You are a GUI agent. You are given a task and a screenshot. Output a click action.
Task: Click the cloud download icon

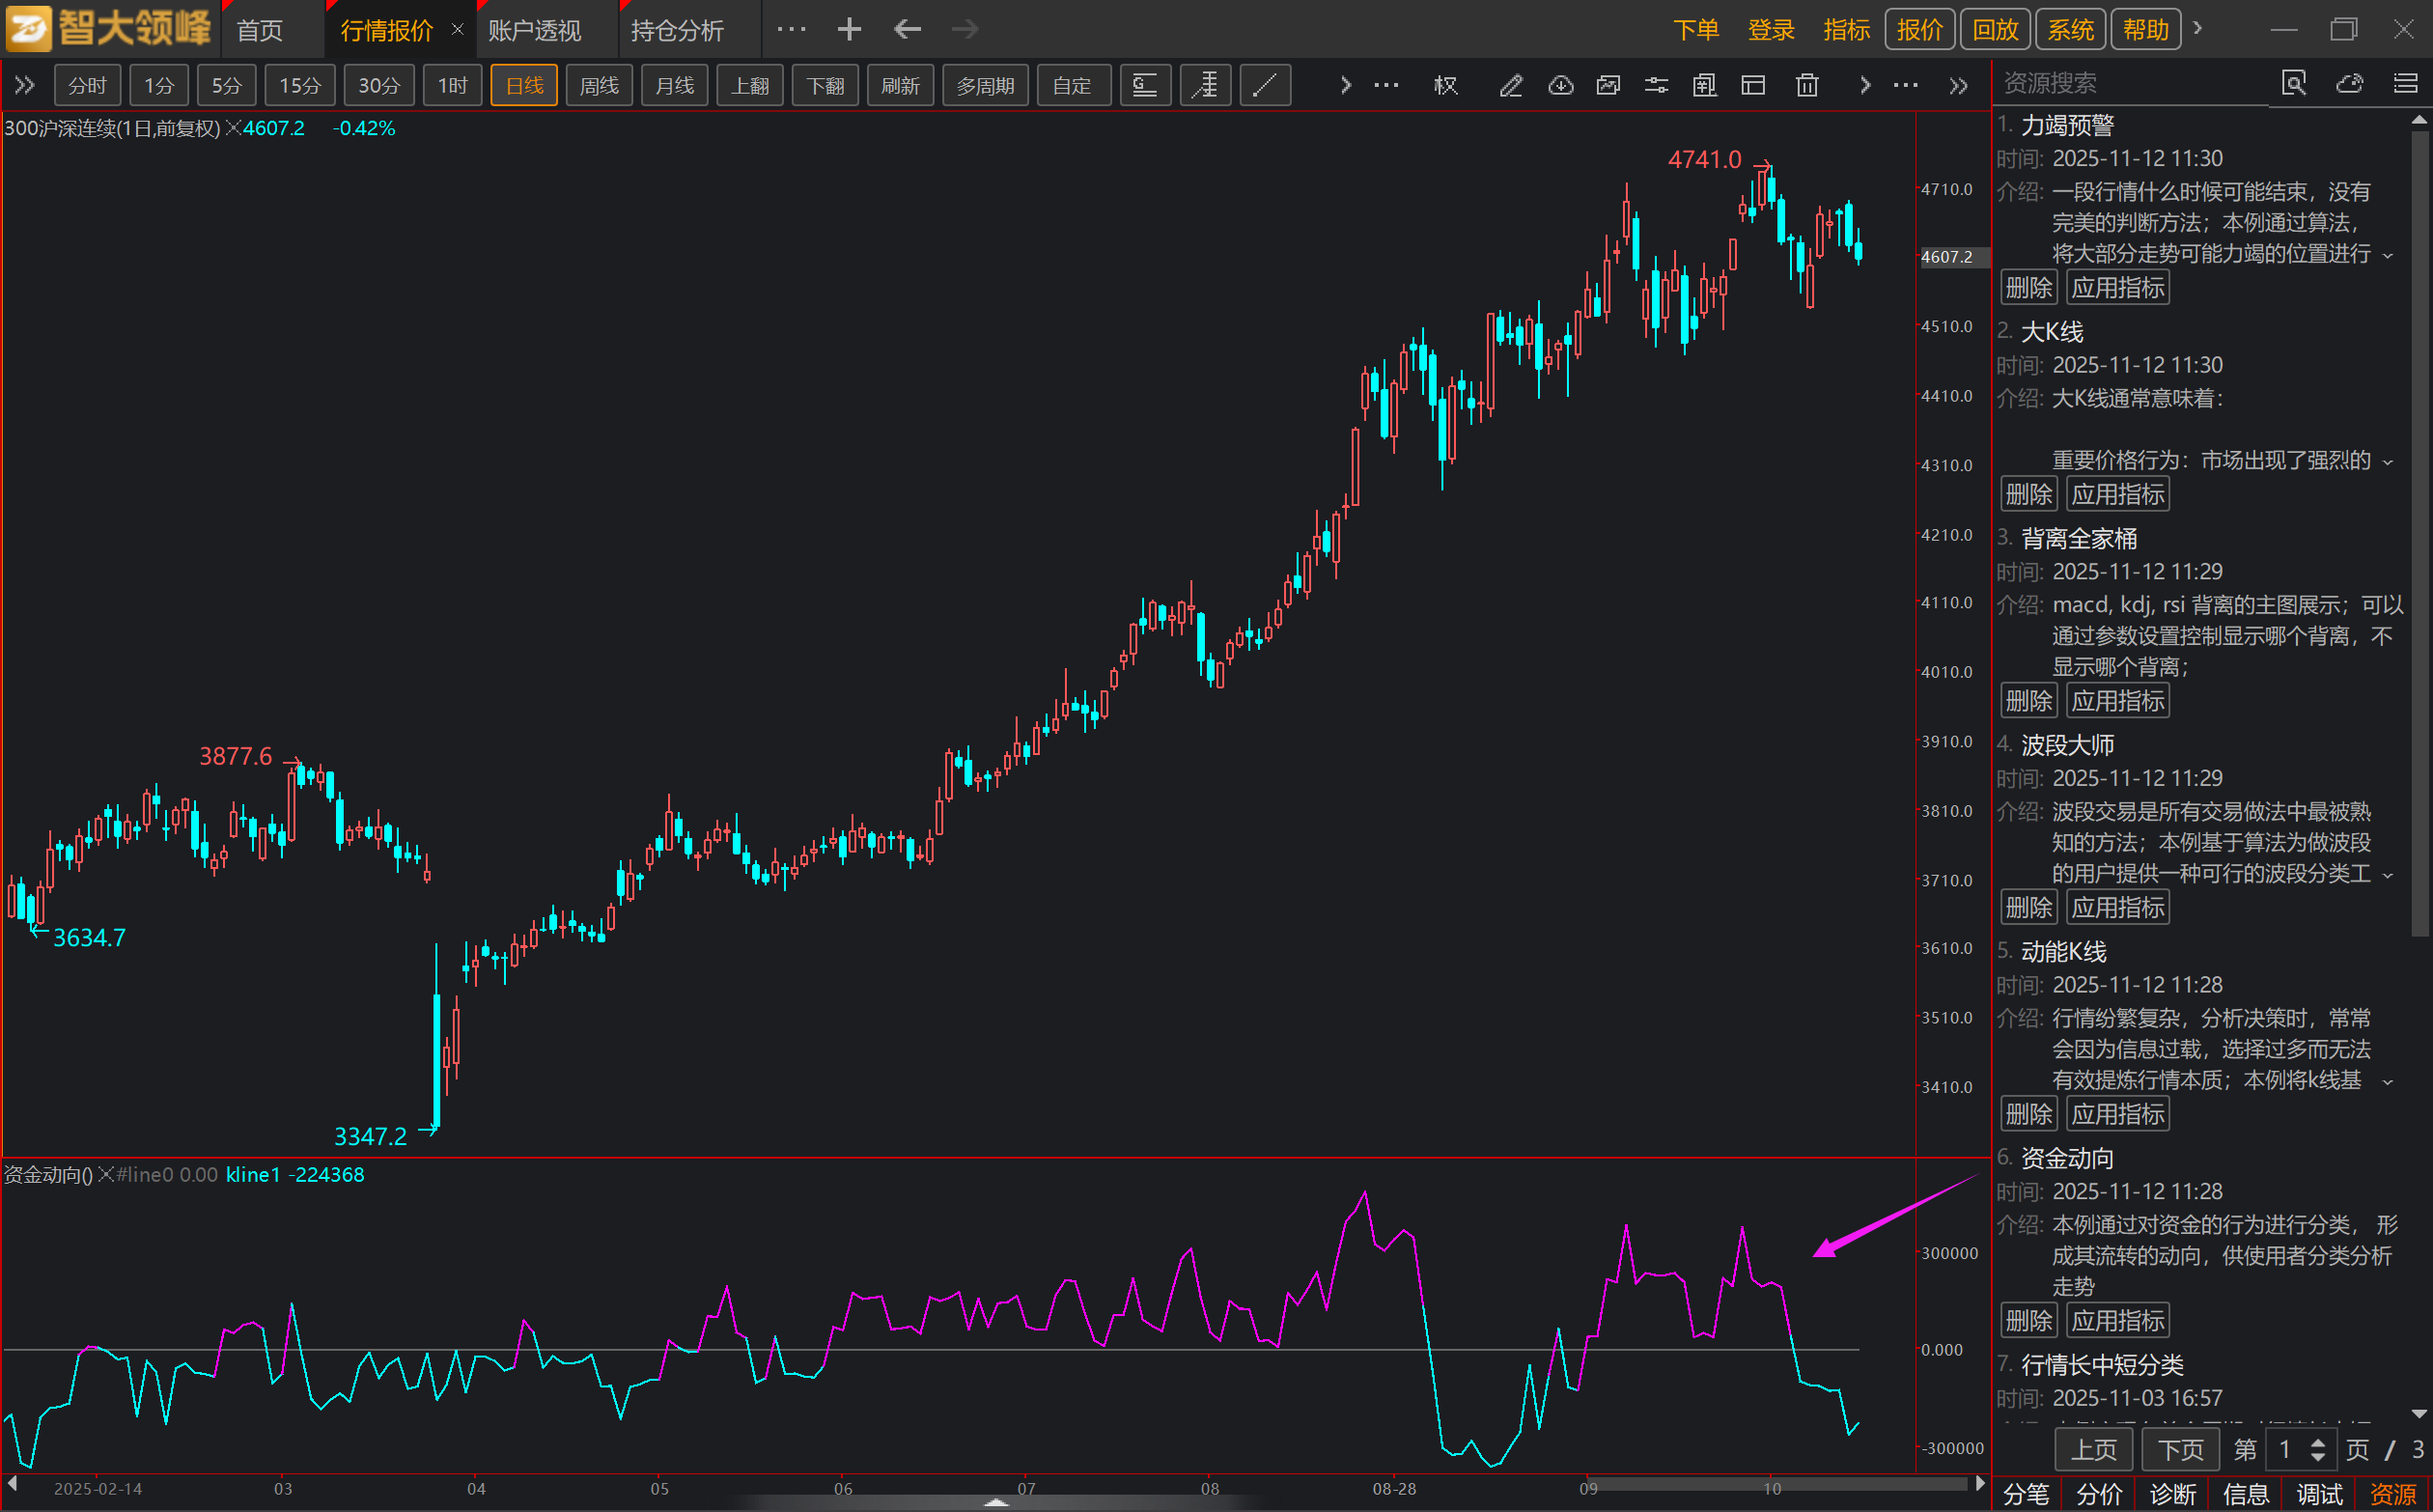coord(1560,86)
